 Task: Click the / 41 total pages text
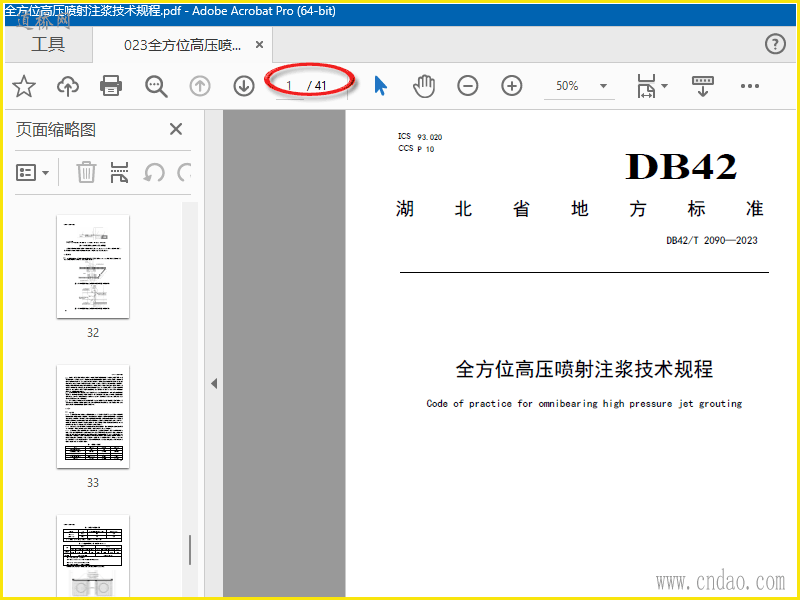(x=316, y=86)
